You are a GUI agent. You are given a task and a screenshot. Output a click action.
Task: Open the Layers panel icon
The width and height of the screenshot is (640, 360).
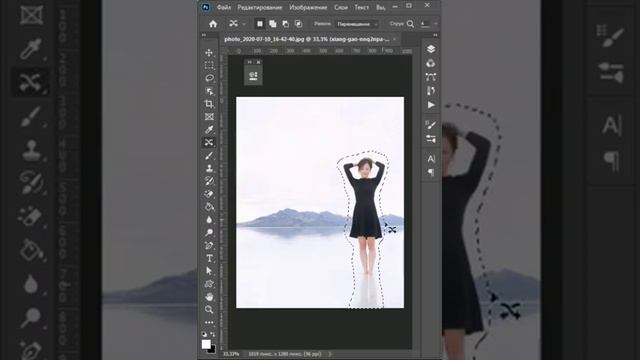[x=431, y=49]
